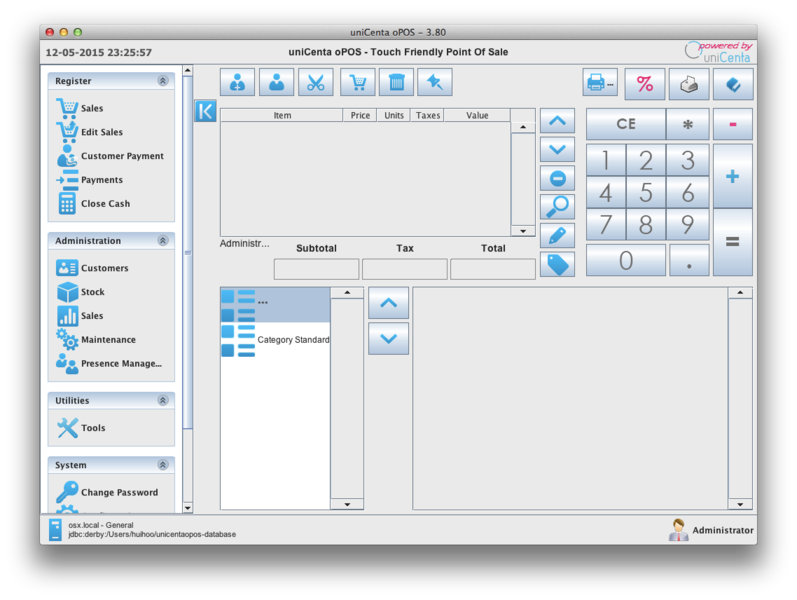Collapse the System panel

163,465
